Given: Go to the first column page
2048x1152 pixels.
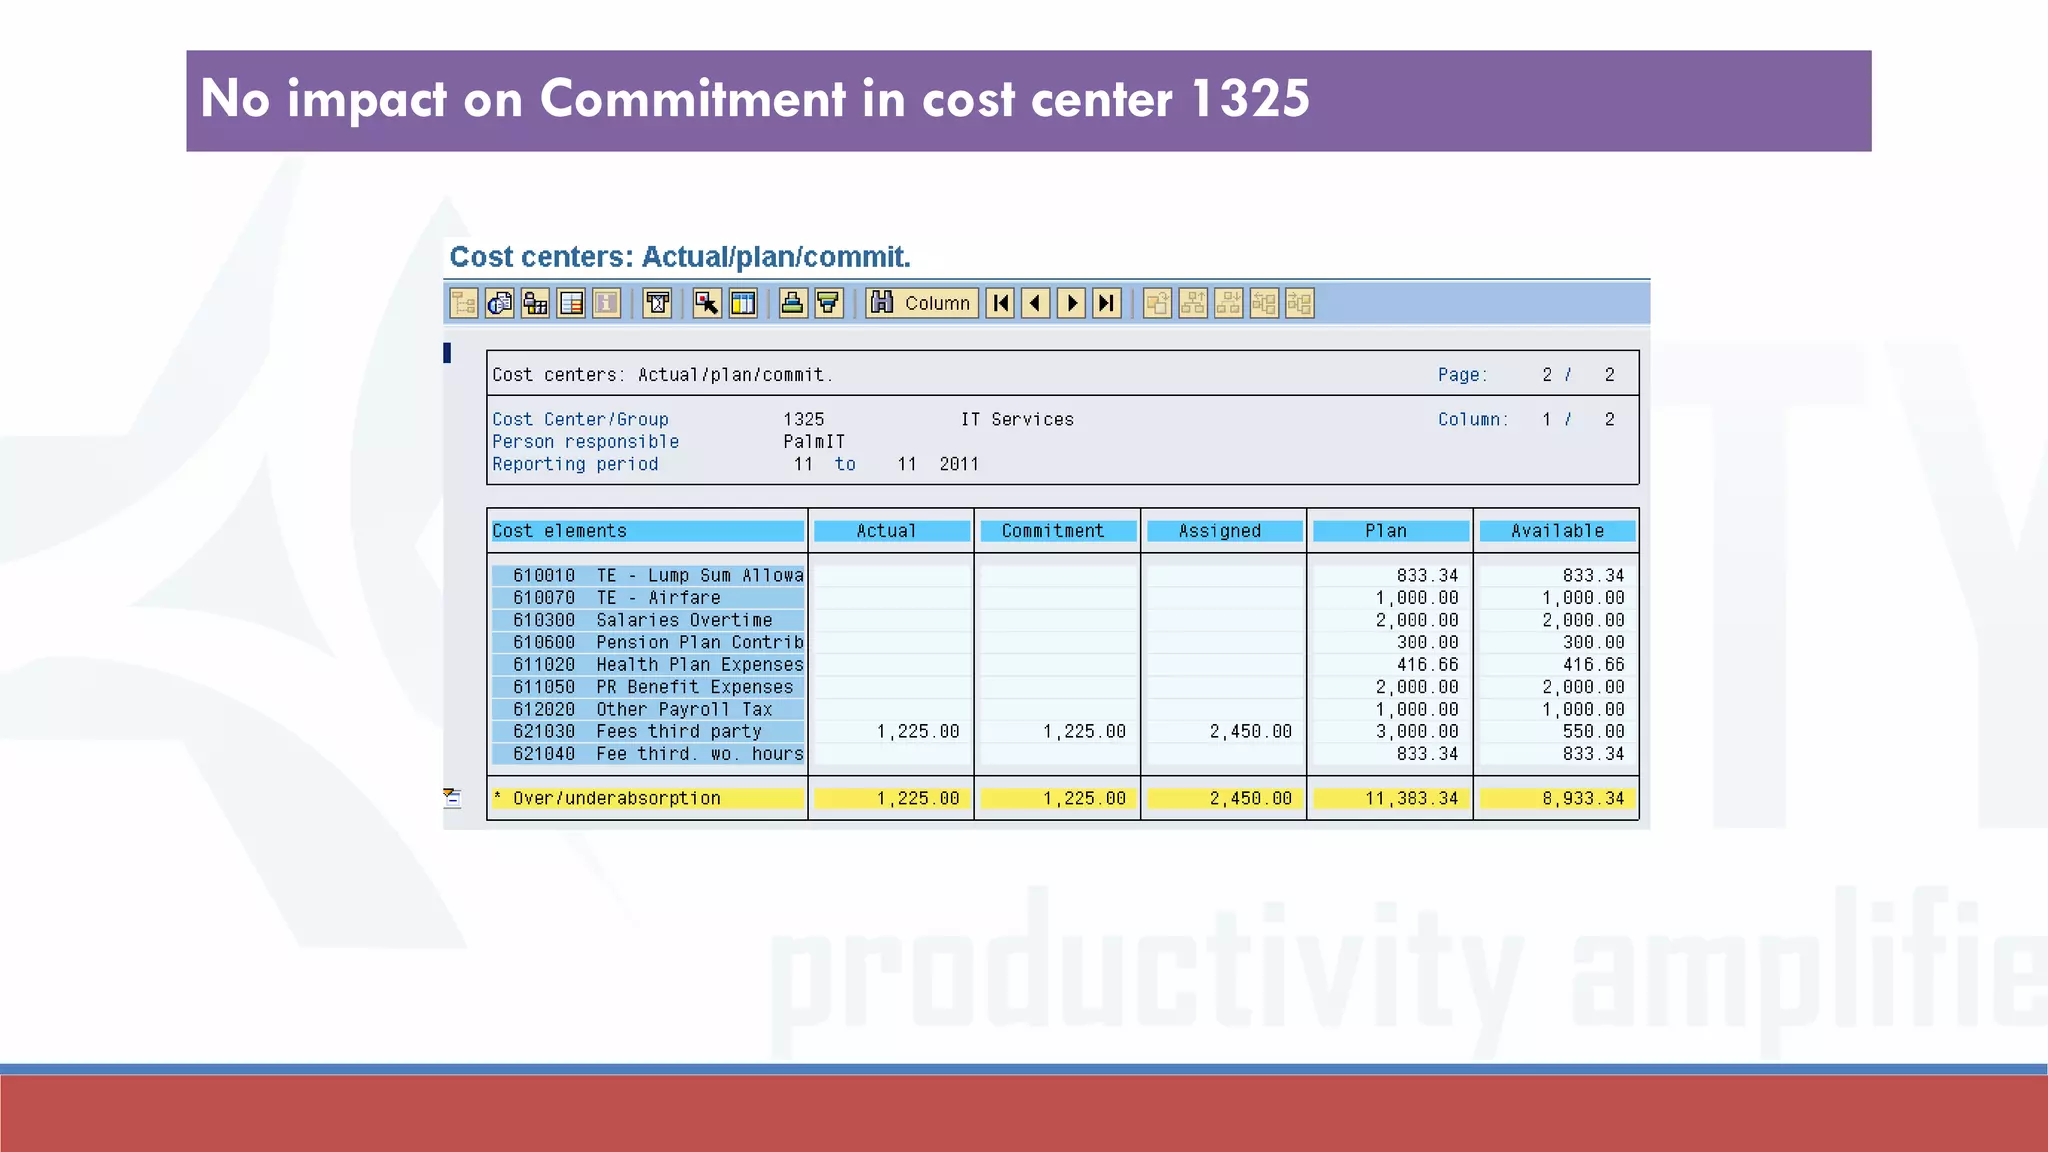Looking at the screenshot, I should 1000,303.
